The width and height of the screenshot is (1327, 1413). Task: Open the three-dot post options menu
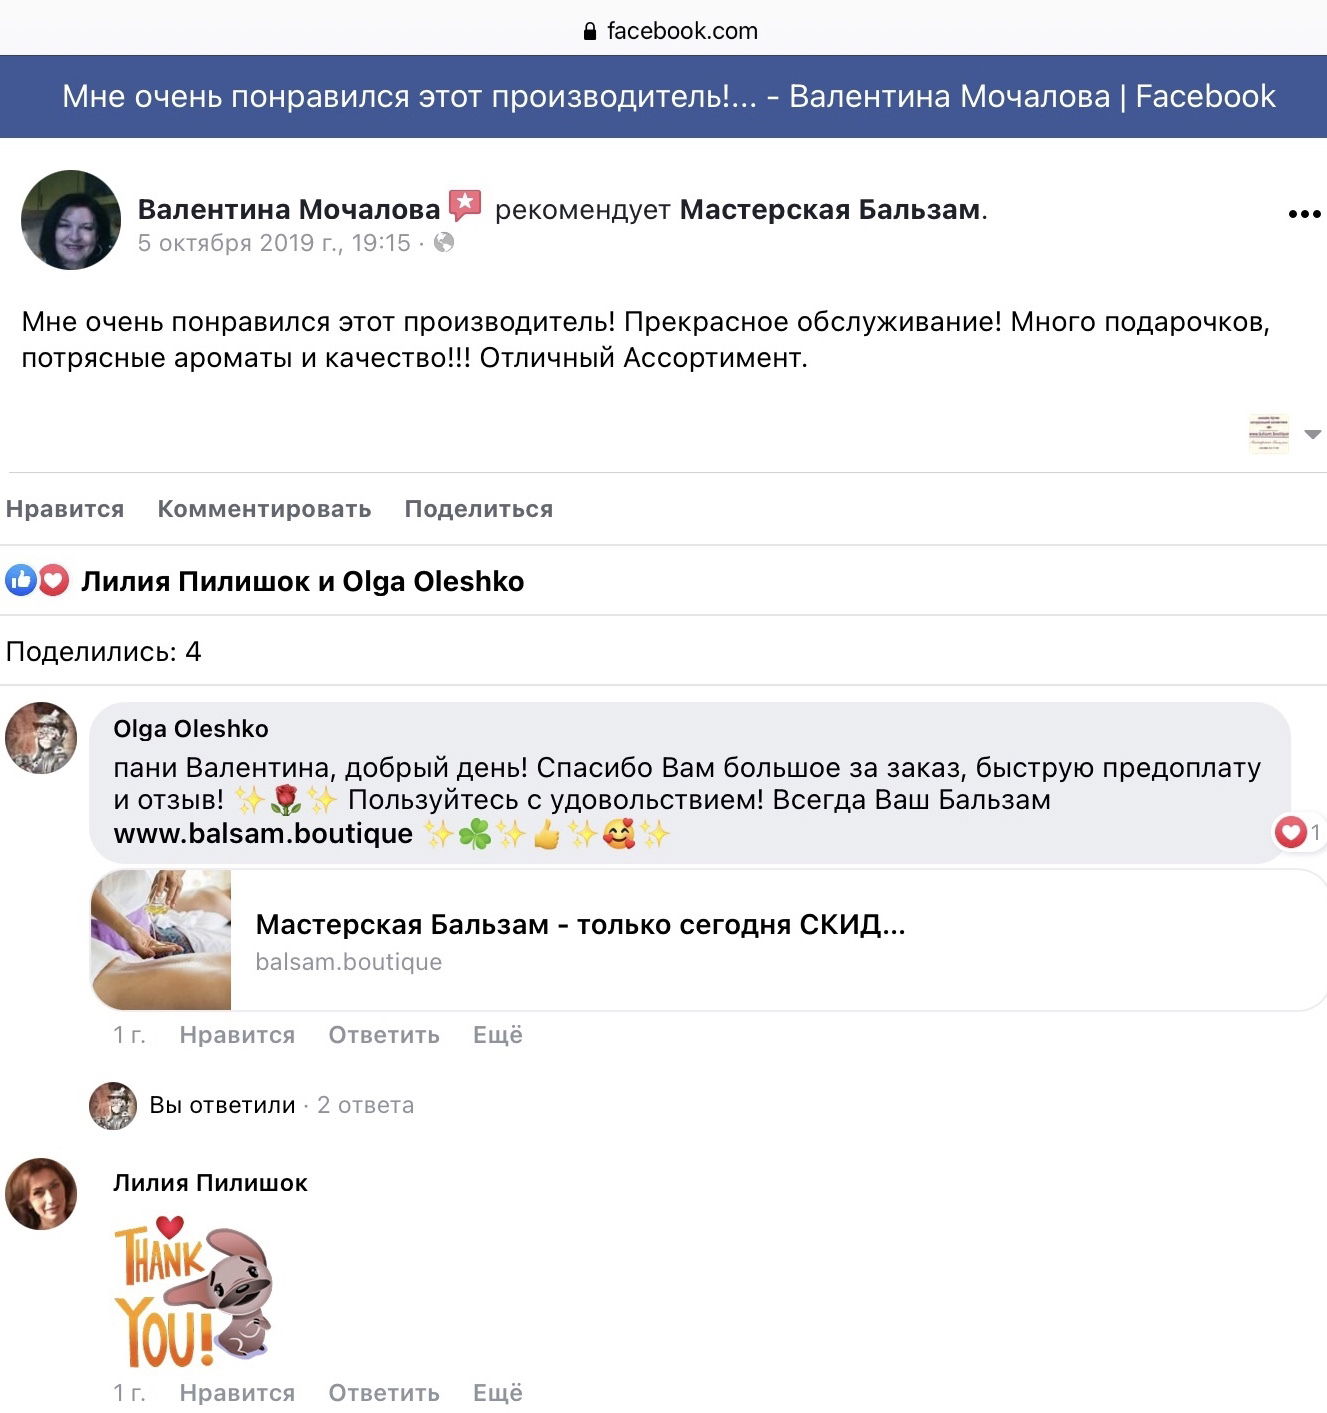1304,214
